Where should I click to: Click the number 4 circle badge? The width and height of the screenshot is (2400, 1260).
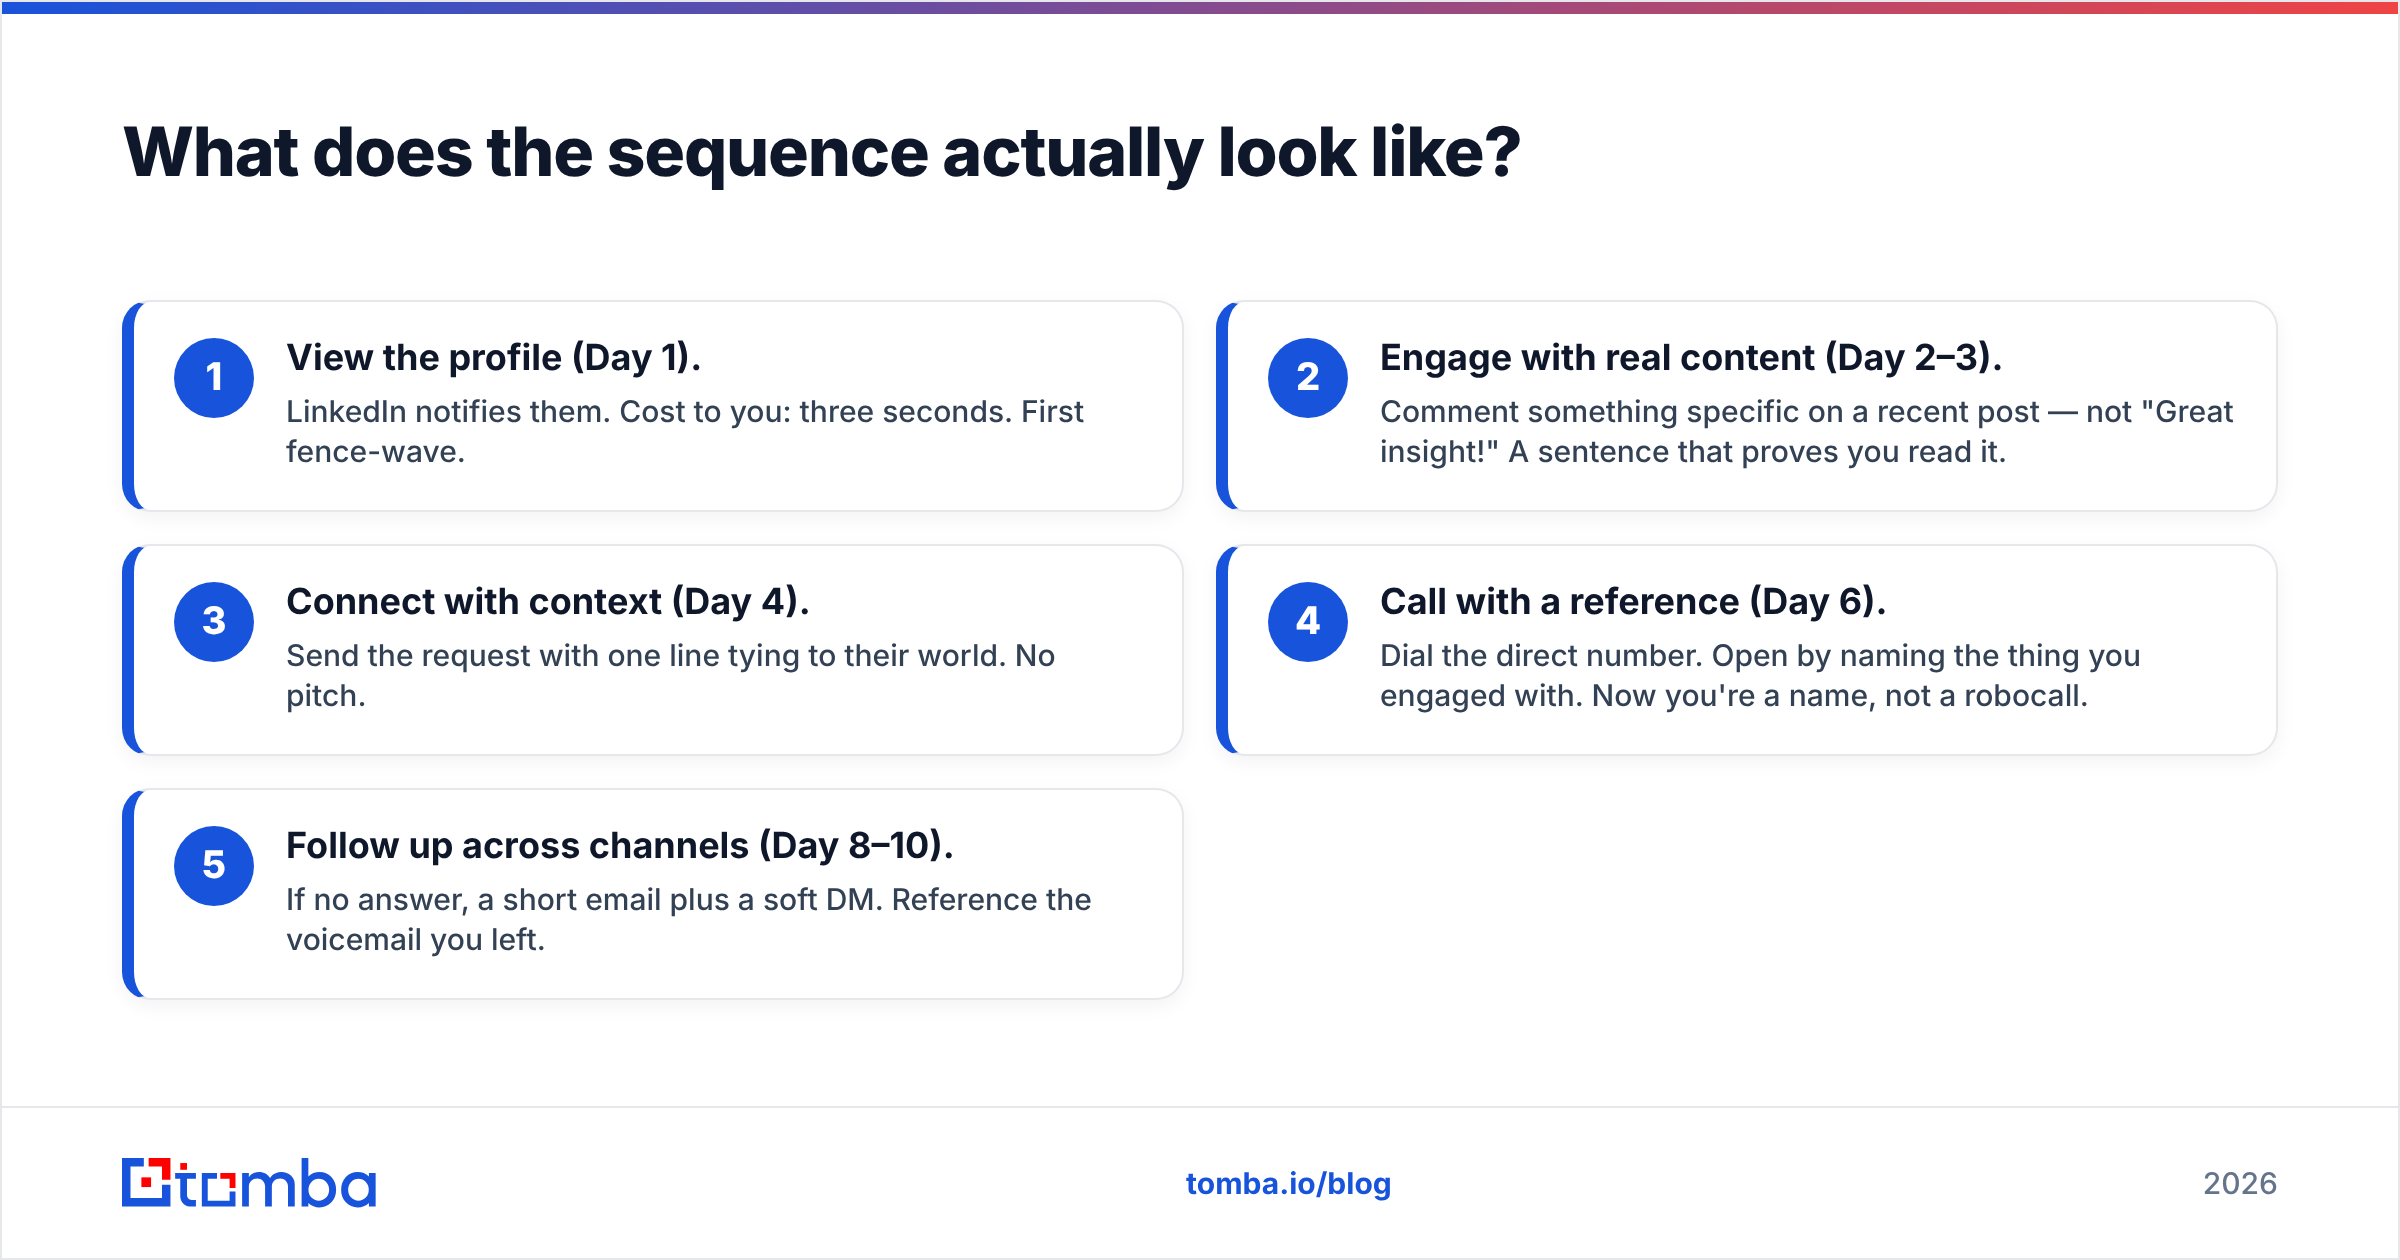[x=1308, y=622]
